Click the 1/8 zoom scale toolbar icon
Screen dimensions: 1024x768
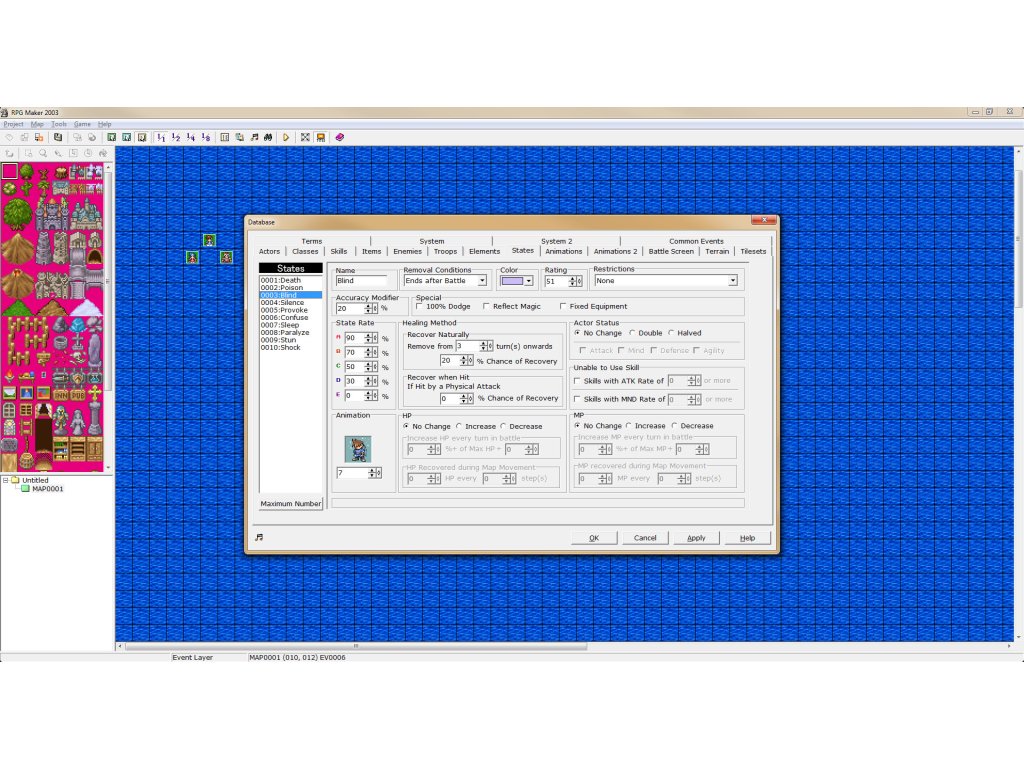point(206,137)
